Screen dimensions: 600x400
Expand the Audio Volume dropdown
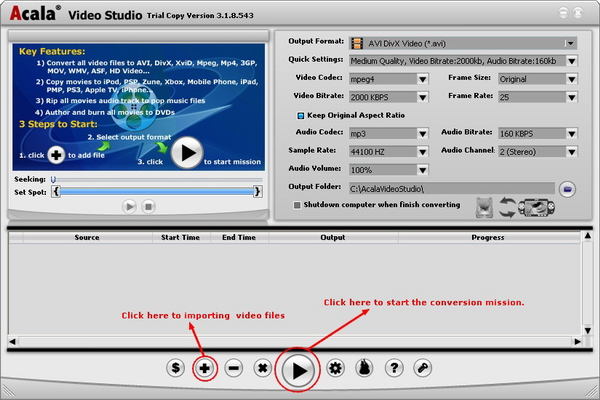pyautogui.click(x=422, y=170)
